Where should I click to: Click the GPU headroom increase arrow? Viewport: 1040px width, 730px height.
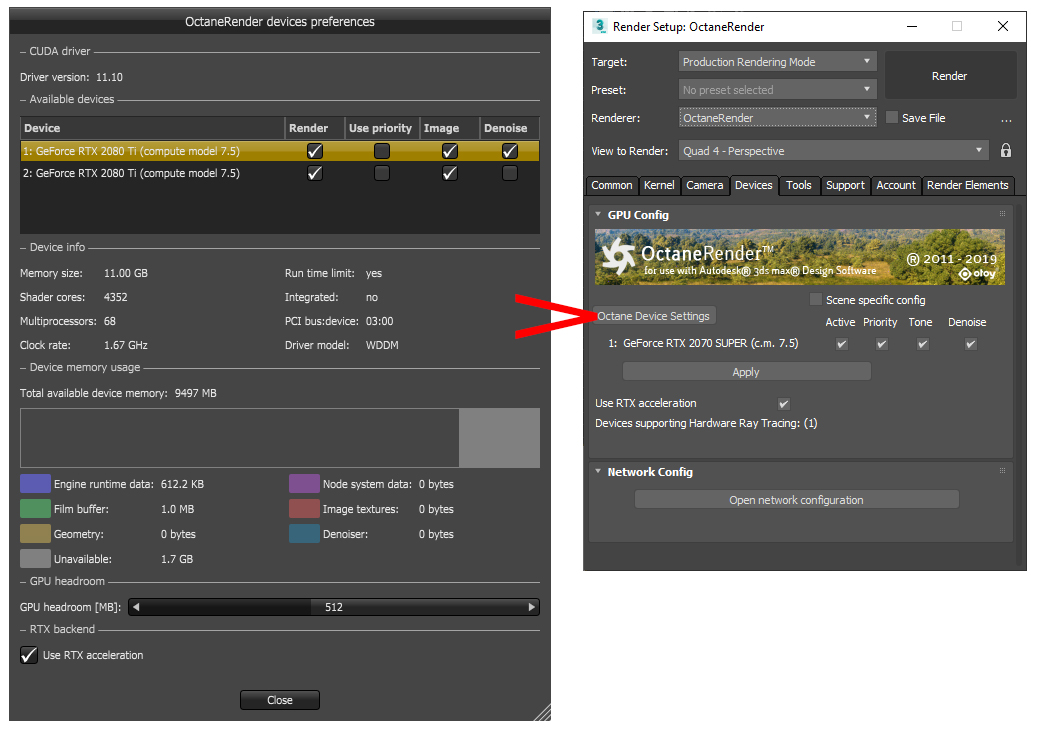tap(531, 607)
